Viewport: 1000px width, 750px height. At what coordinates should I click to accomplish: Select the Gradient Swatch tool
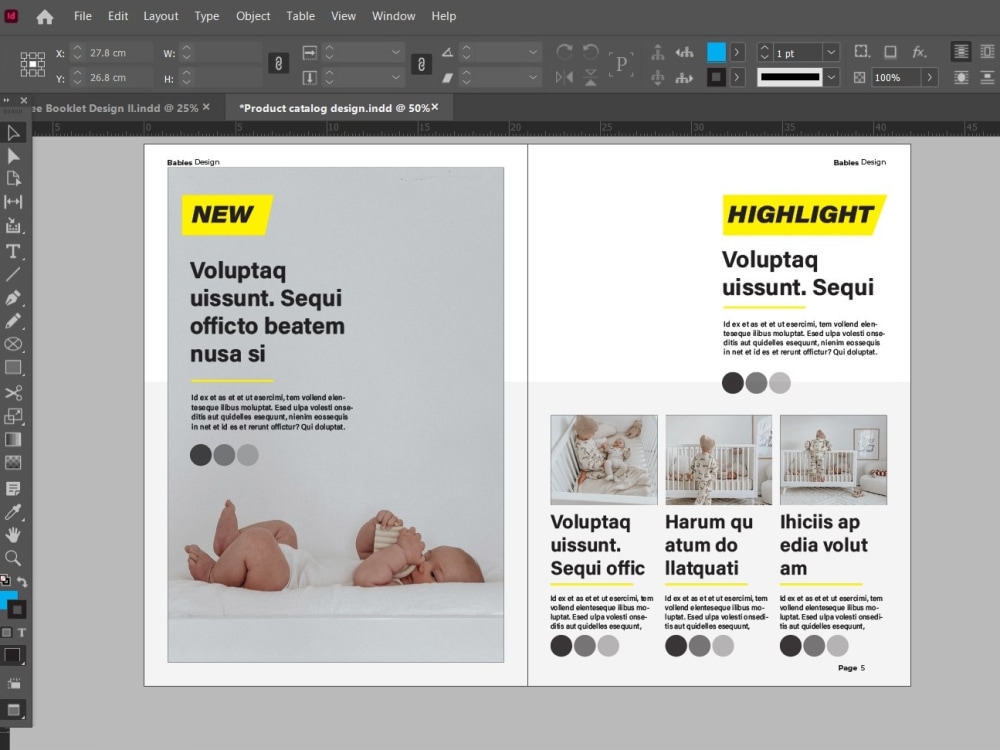coord(13,439)
